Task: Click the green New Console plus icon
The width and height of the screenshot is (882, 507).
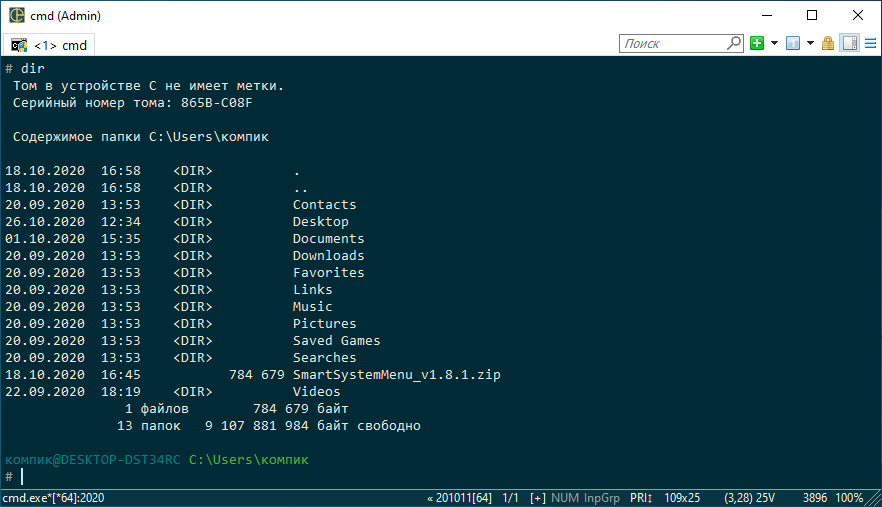Action: click(x=757, y=43)
